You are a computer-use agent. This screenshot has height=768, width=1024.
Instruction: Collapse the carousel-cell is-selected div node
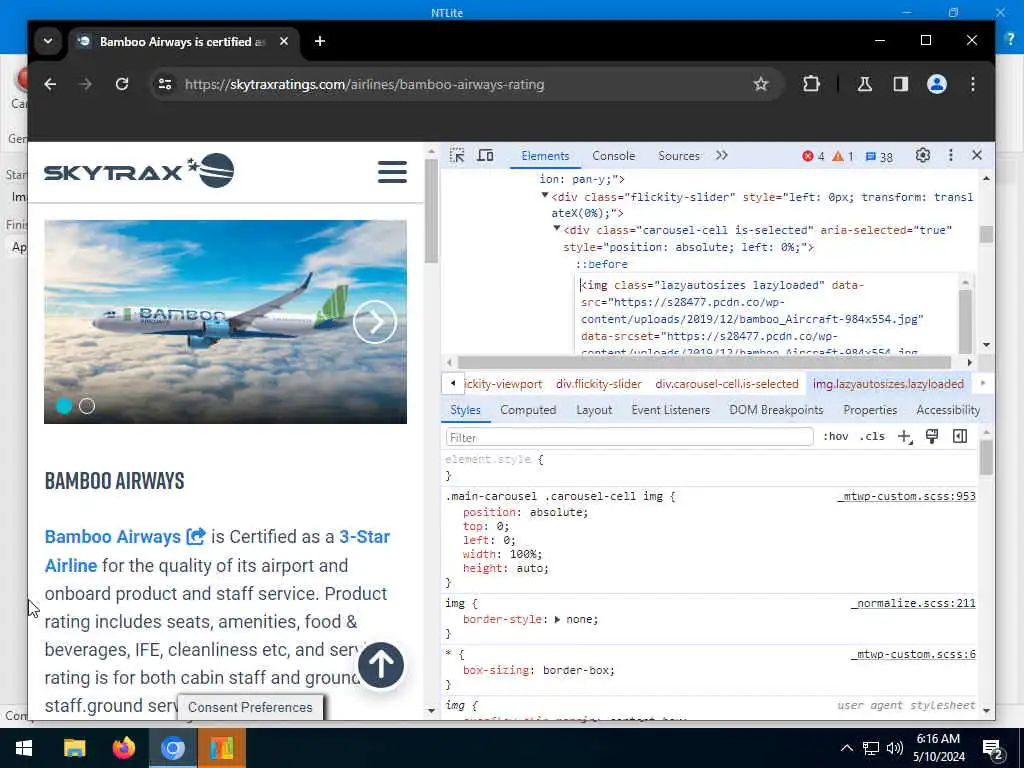pyautogui.click(x=556, y=229)
